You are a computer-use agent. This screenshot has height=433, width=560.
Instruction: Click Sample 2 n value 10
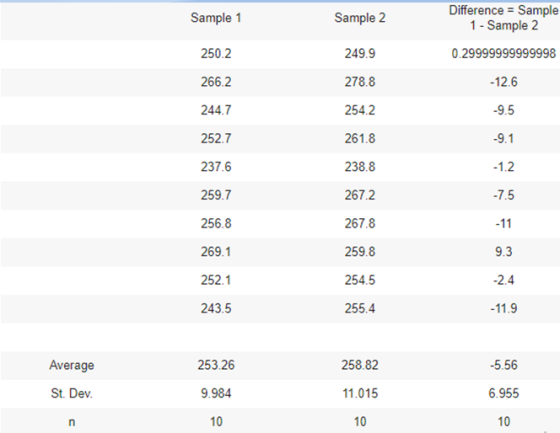pyautogui.click(x=360, y=422)
